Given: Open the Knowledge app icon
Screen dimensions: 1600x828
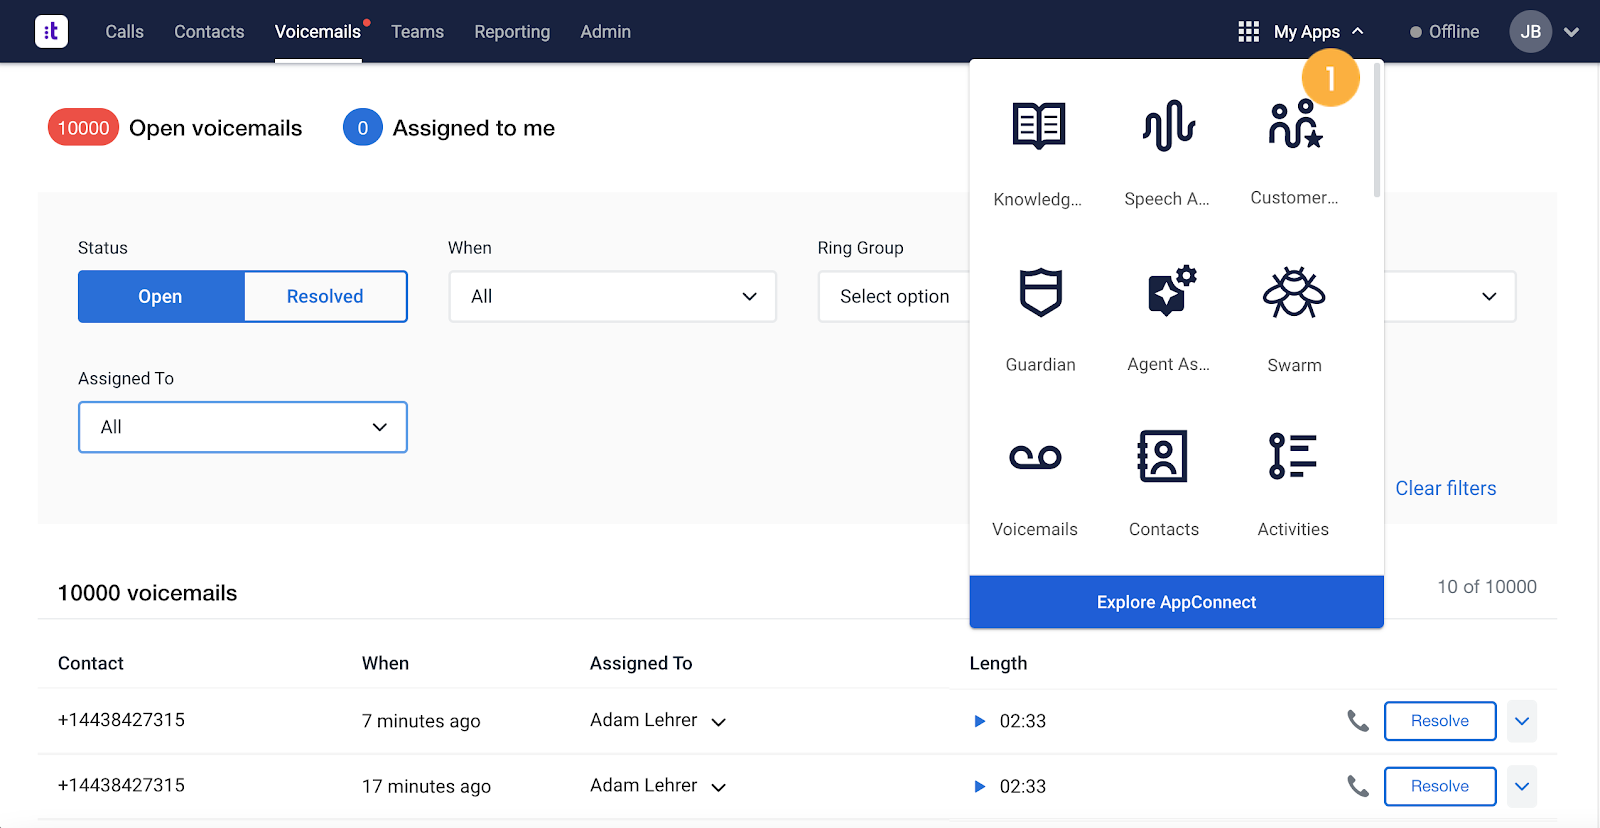Looking at the screenshot, I should click(1039, 126).
